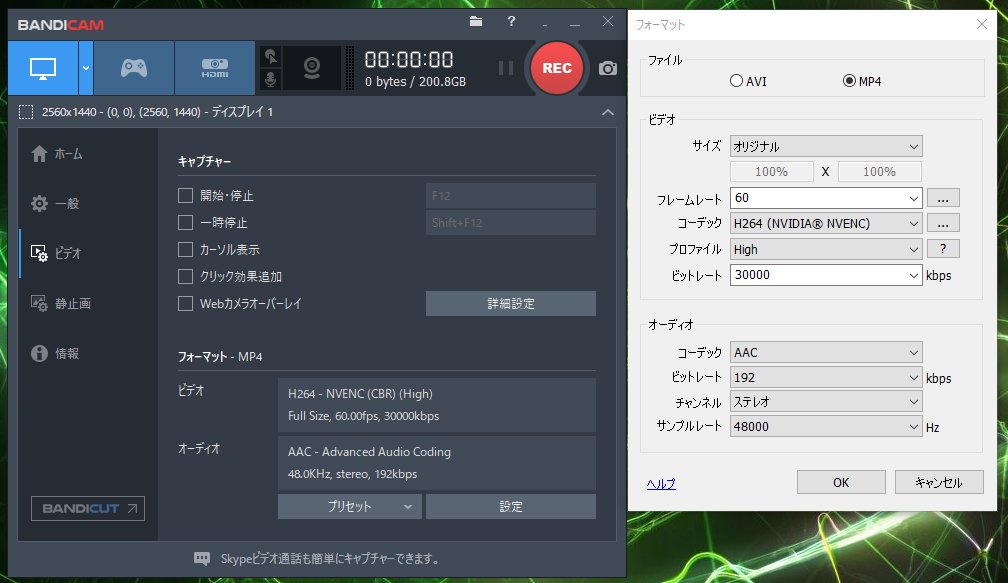Launch BANDICUT from the sidebar button
1008x583 pixels.
pyautogui.click(x=87, y=508)
